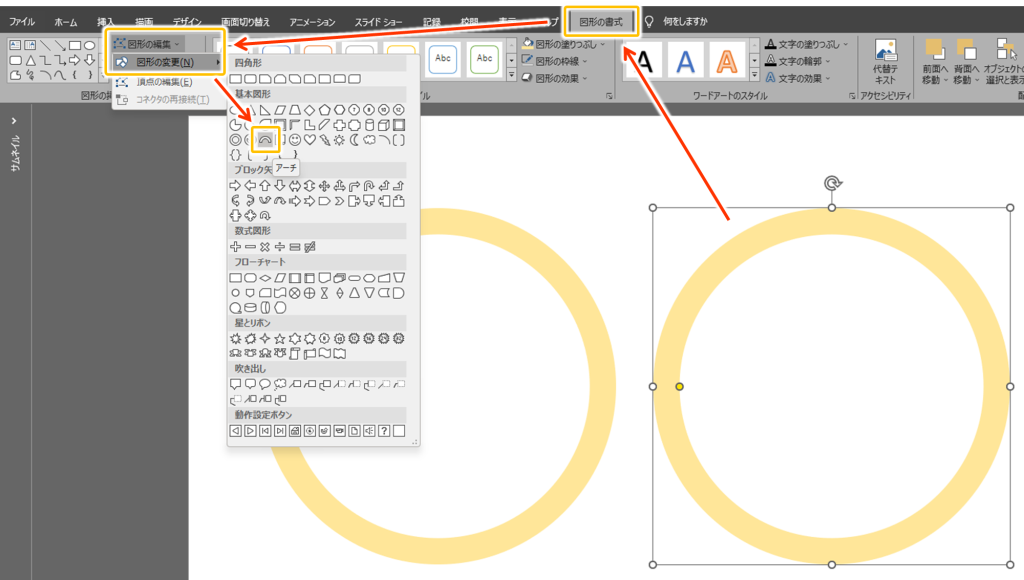
Task: Choose the right block arrow shape
Action: [236, 186]
